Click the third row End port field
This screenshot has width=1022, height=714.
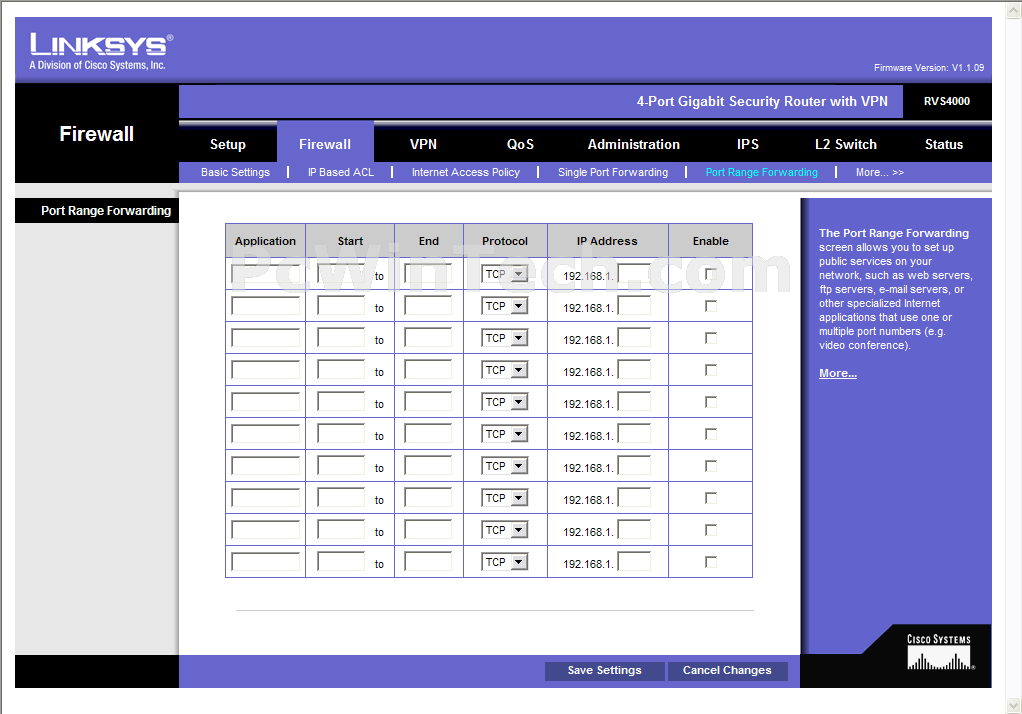pos(428,338)
